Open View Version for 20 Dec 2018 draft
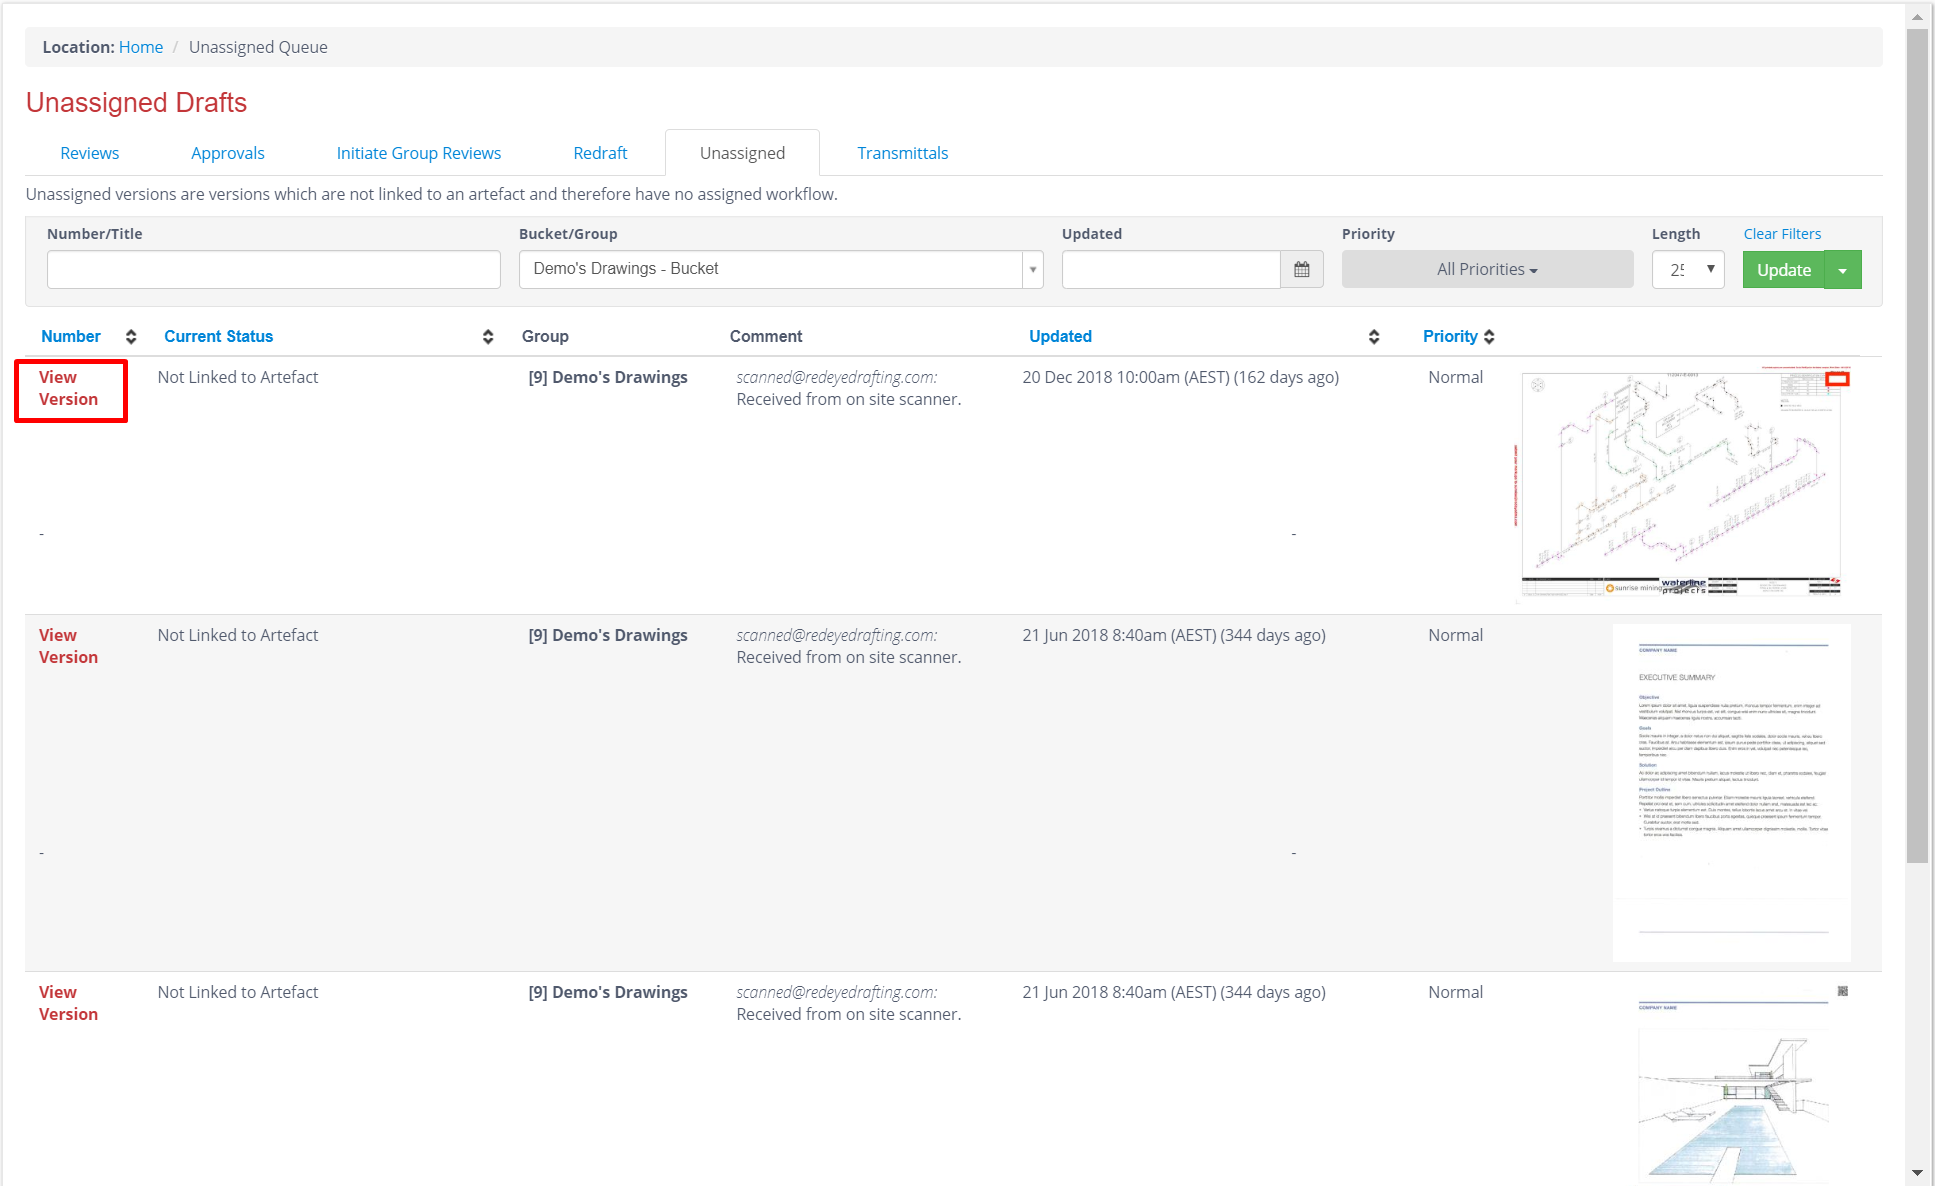Image resolution: width=1935 pixels, height=1186 pixels. (68, 388)
